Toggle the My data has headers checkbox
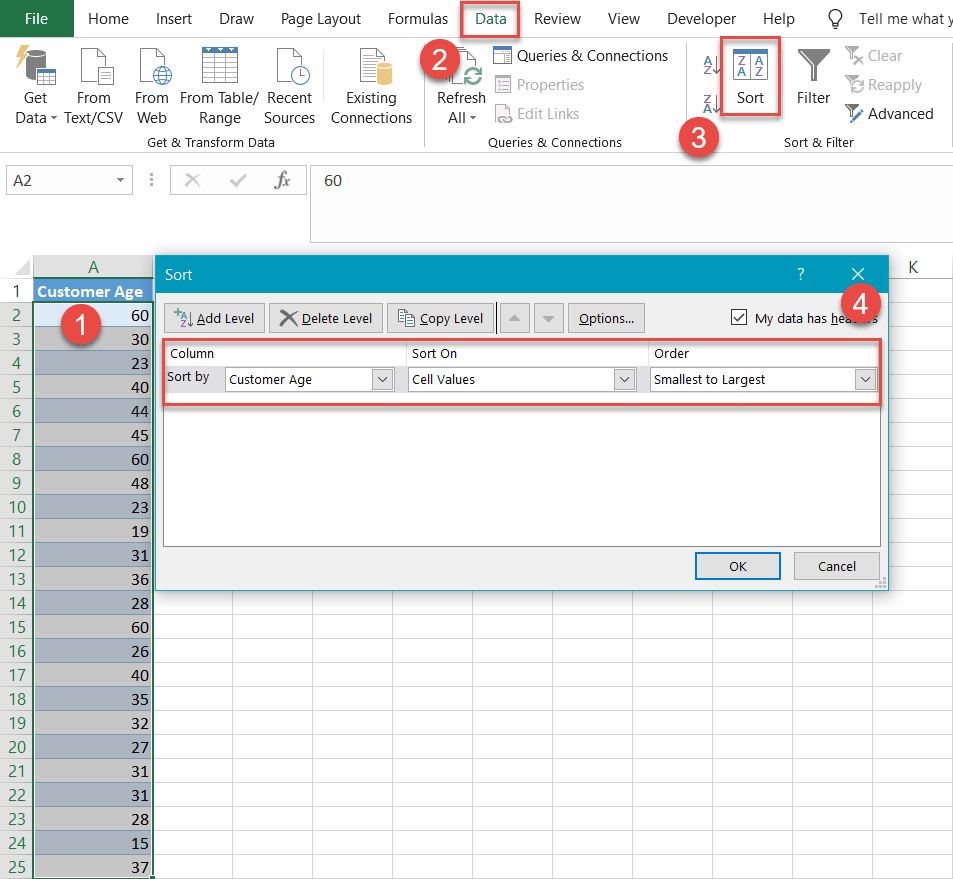 coord(739,317)
